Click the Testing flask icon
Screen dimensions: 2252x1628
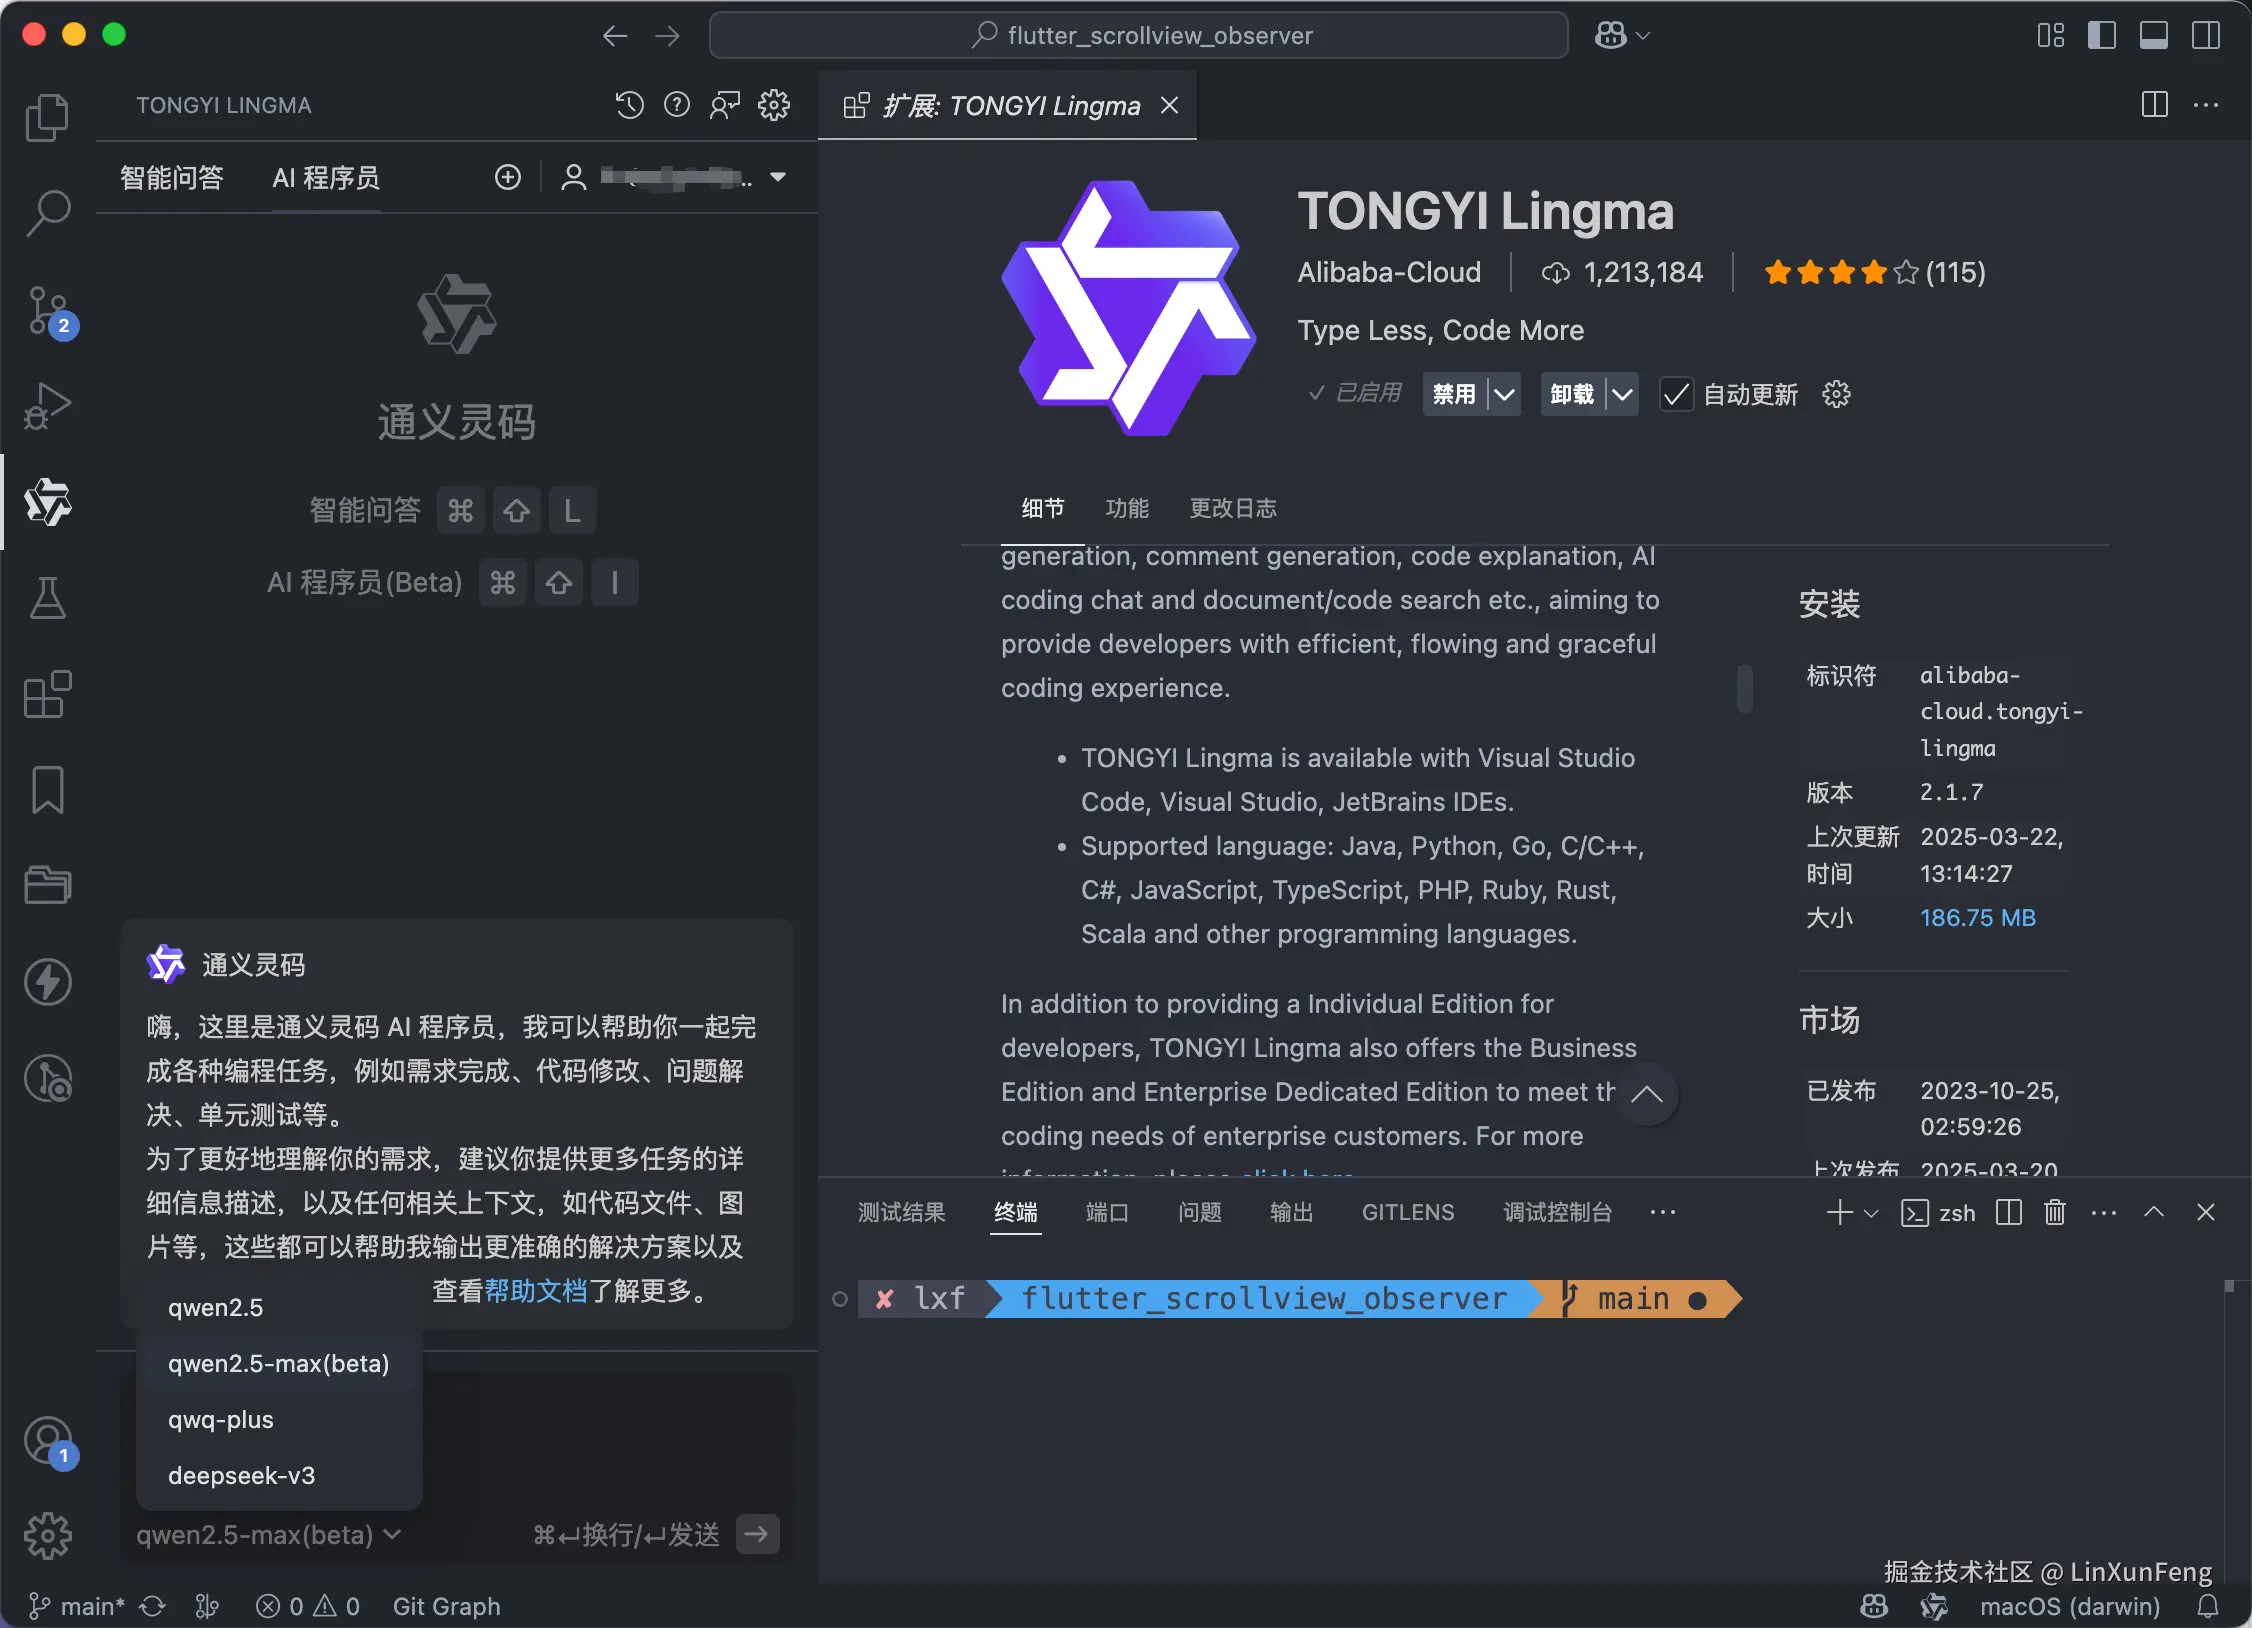47,598
